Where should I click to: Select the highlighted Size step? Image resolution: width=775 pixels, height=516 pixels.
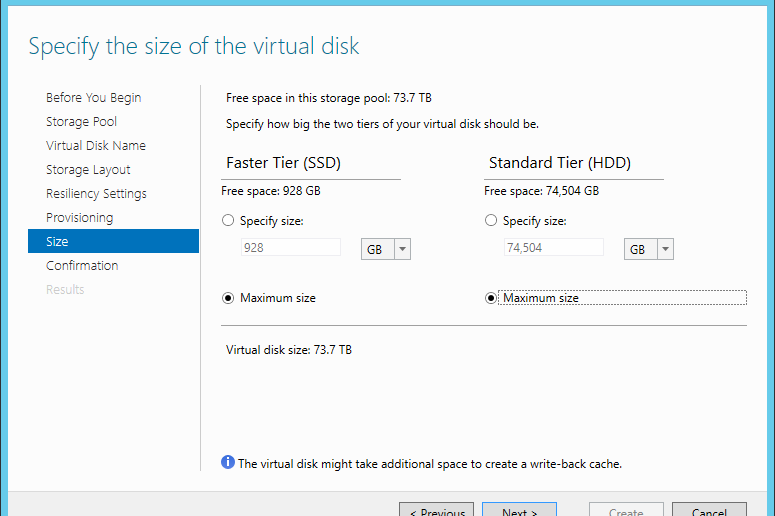113,241
